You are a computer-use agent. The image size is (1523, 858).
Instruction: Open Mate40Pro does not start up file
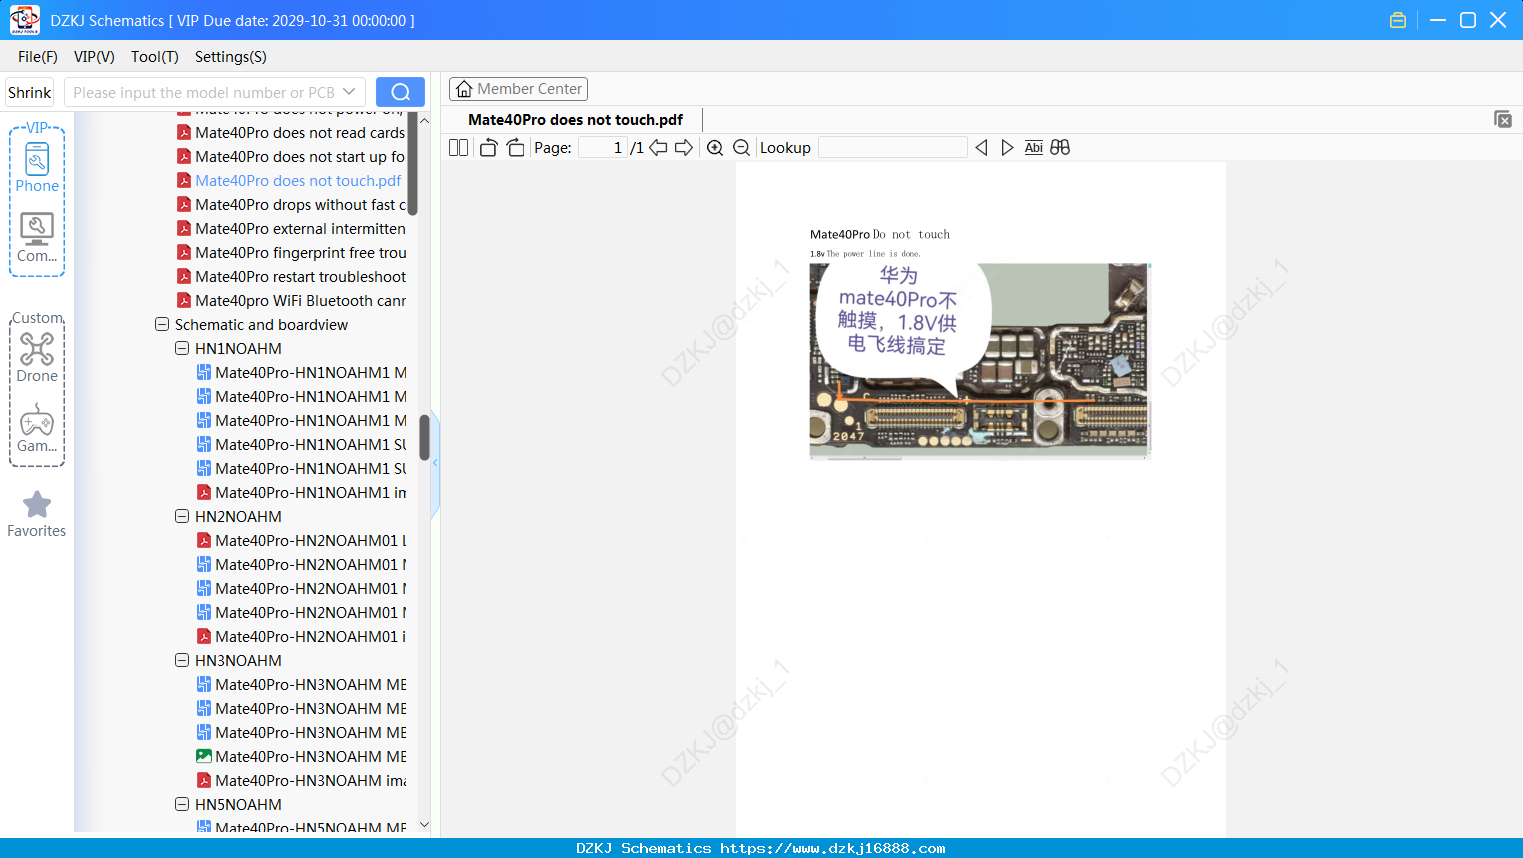click(x=291, y=157)
